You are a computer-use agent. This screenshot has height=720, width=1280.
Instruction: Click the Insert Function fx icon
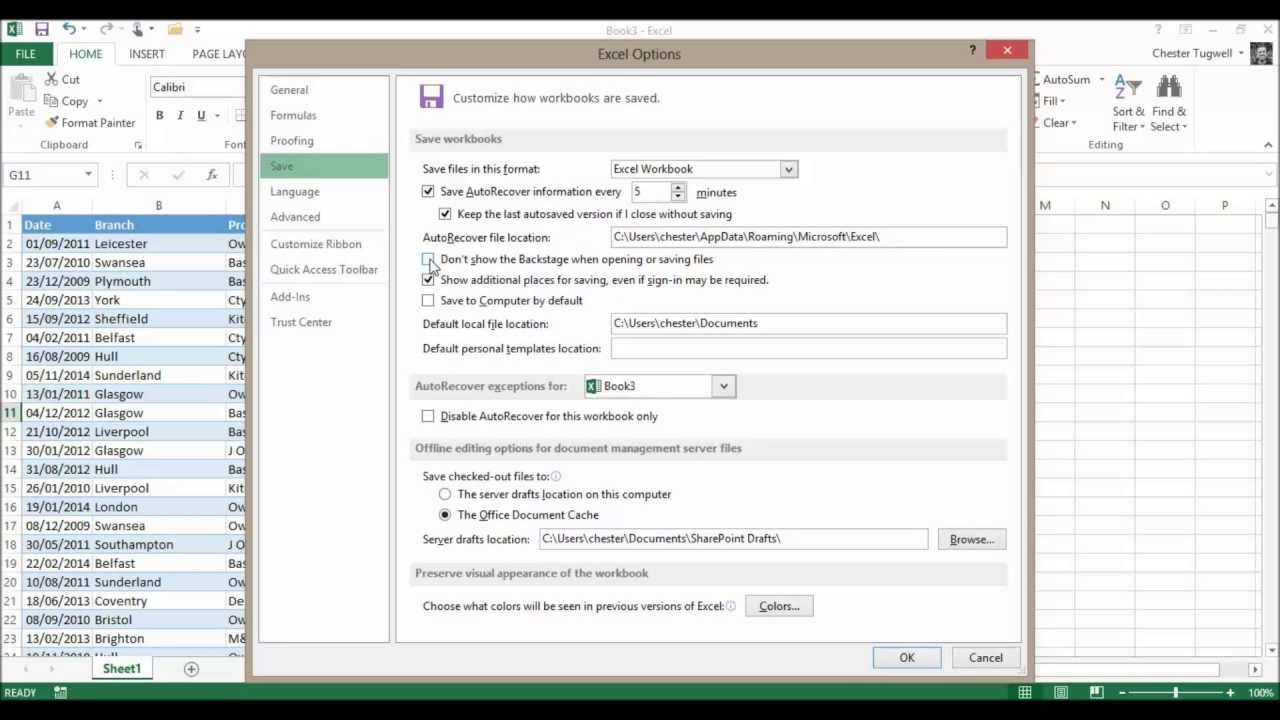(212, 175)
